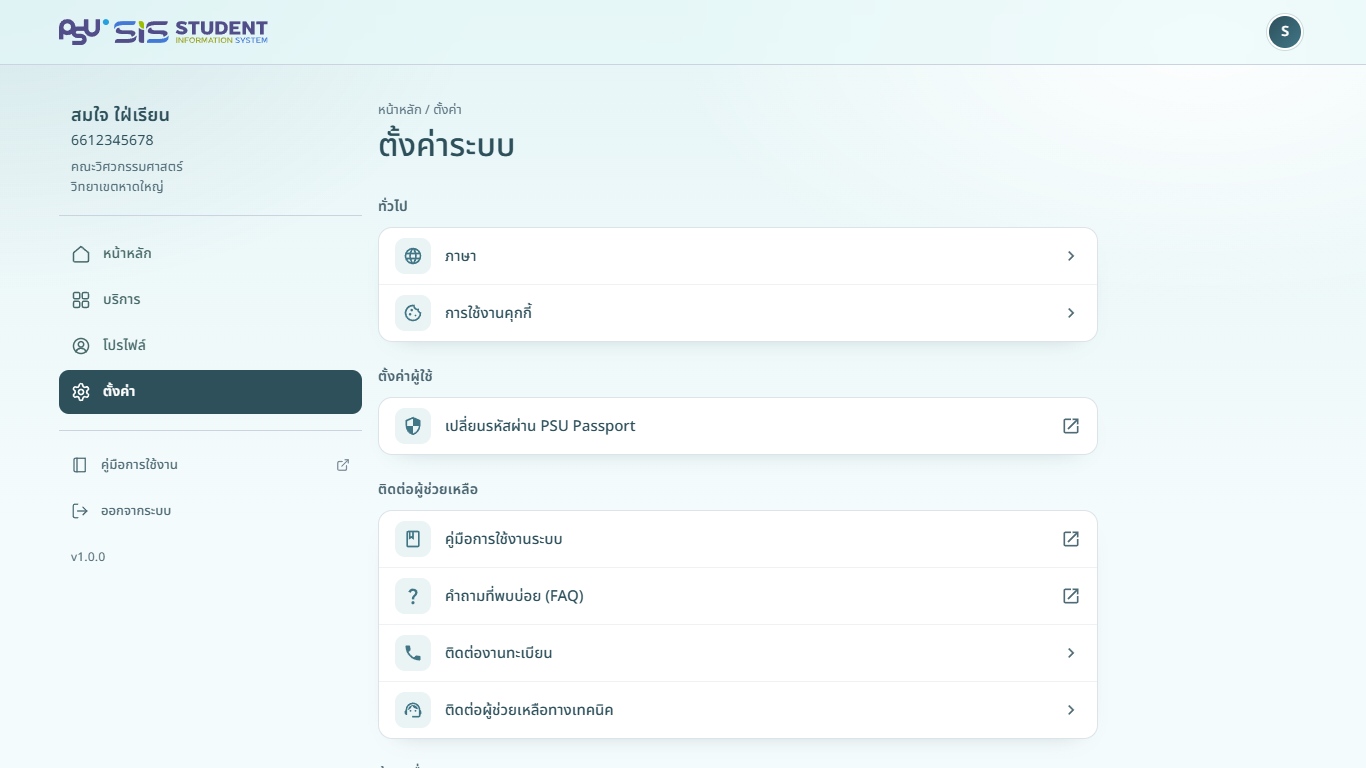1366x768 pixels.
Task: Expand the ติดต่อผู้ช่วยเหลือทางเทคนิค row chevron
Action: pyautogui.click(x=1071, y=710)
